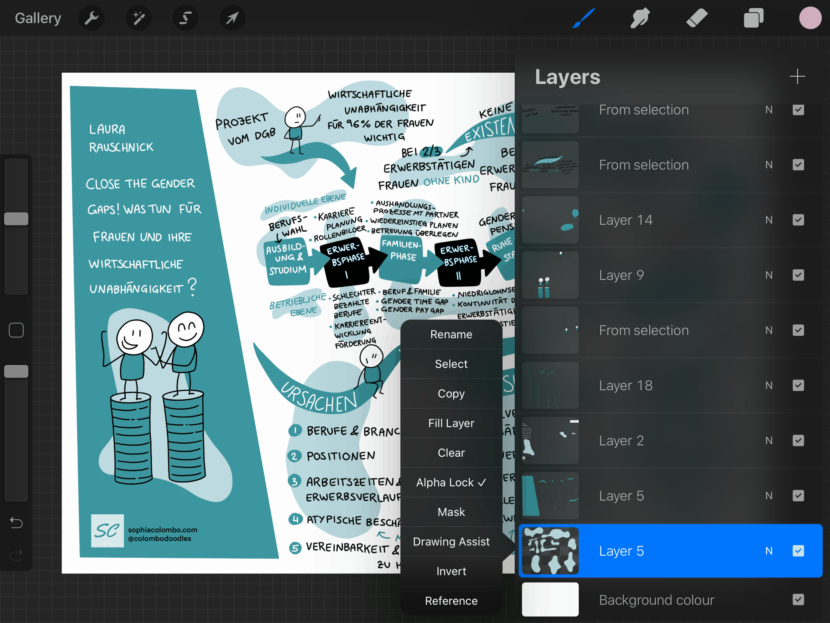
Task: Toggle Alpha Lock in layer menu
Action: [x=451, y=482]
